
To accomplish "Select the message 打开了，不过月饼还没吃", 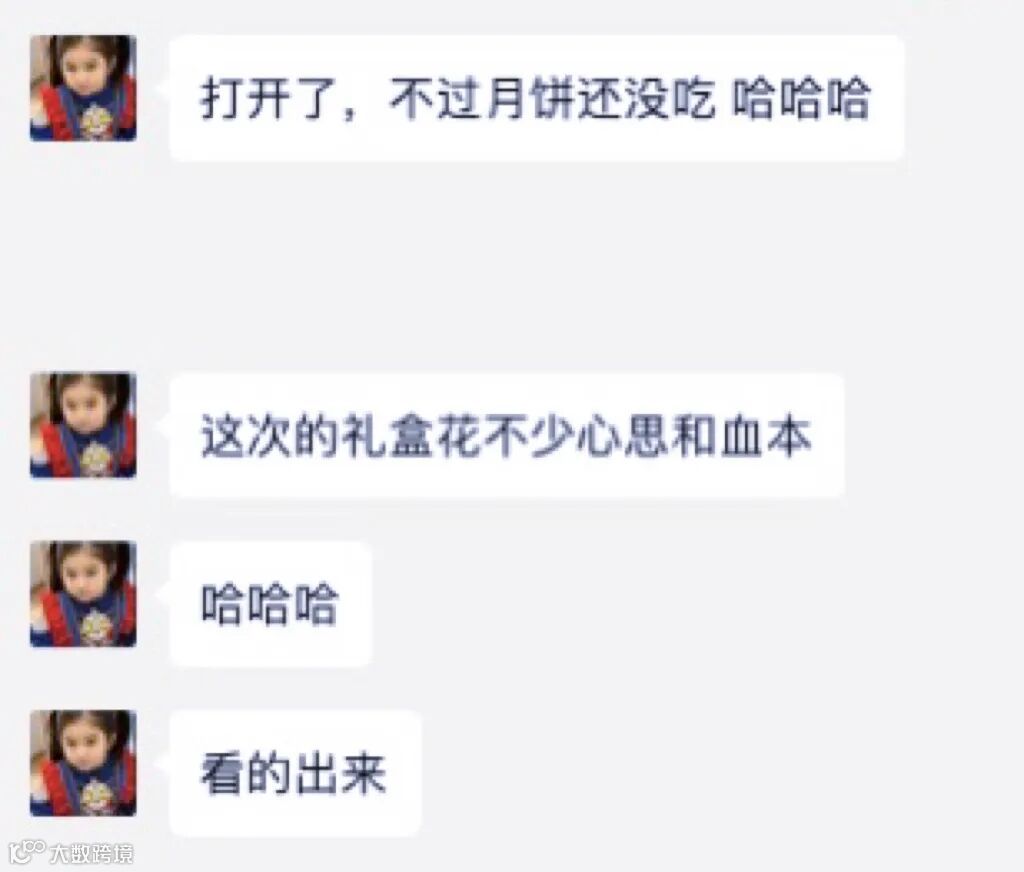I will (x=536, y=98).
